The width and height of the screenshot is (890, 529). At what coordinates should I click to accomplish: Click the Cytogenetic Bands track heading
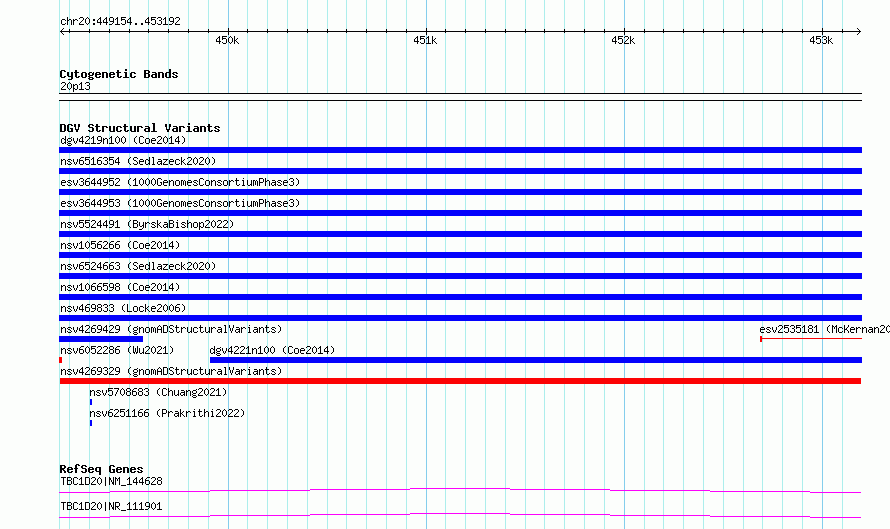coord(119,74)
